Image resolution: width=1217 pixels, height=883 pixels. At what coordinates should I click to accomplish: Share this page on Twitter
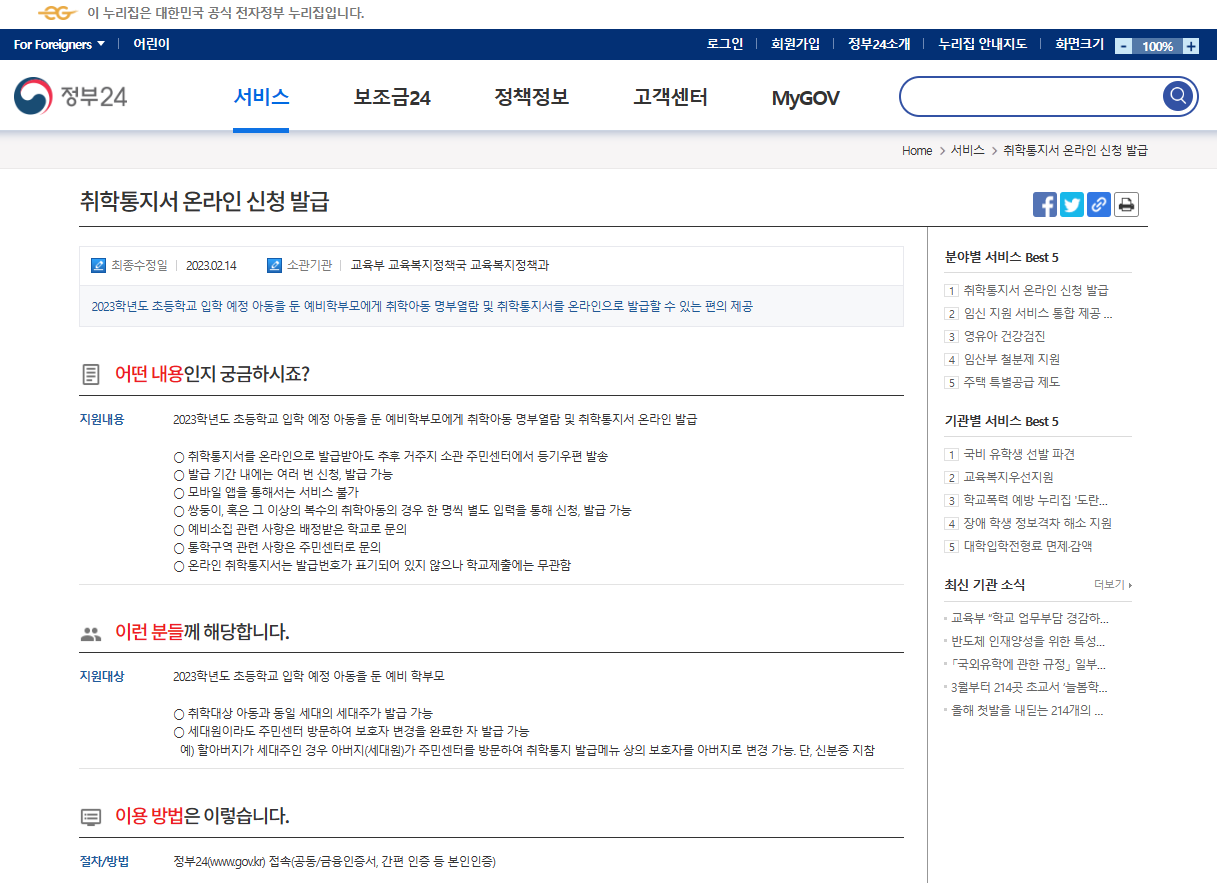tap(1071, 204)
